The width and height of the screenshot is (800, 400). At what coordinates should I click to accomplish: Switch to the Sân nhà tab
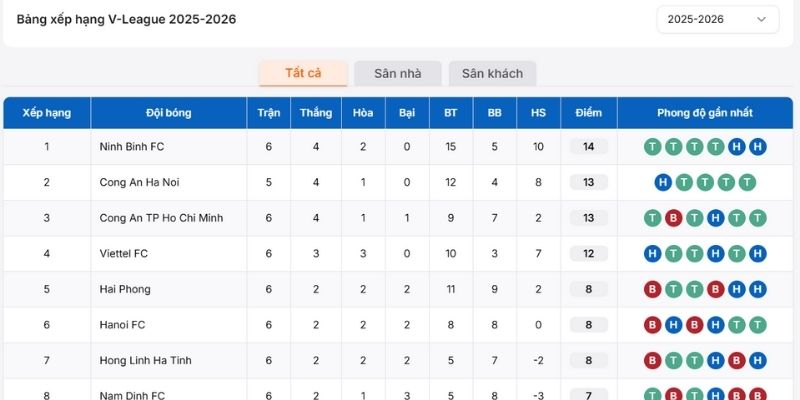click(398, 73)
